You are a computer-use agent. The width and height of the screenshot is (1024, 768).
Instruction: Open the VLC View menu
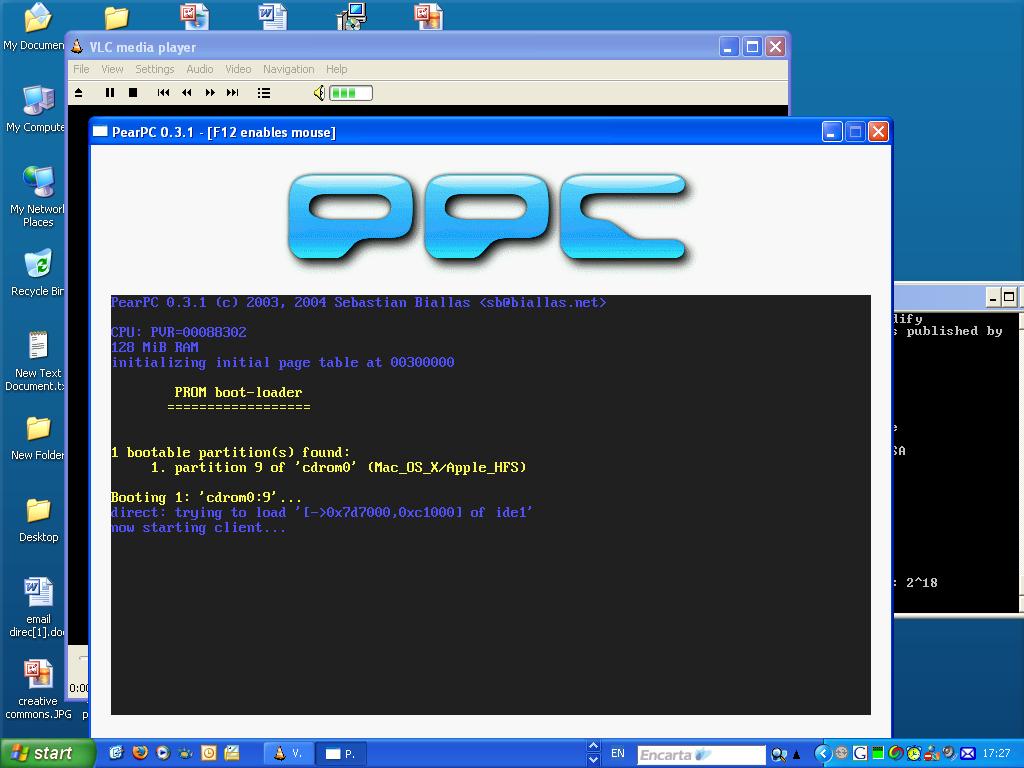112,69
